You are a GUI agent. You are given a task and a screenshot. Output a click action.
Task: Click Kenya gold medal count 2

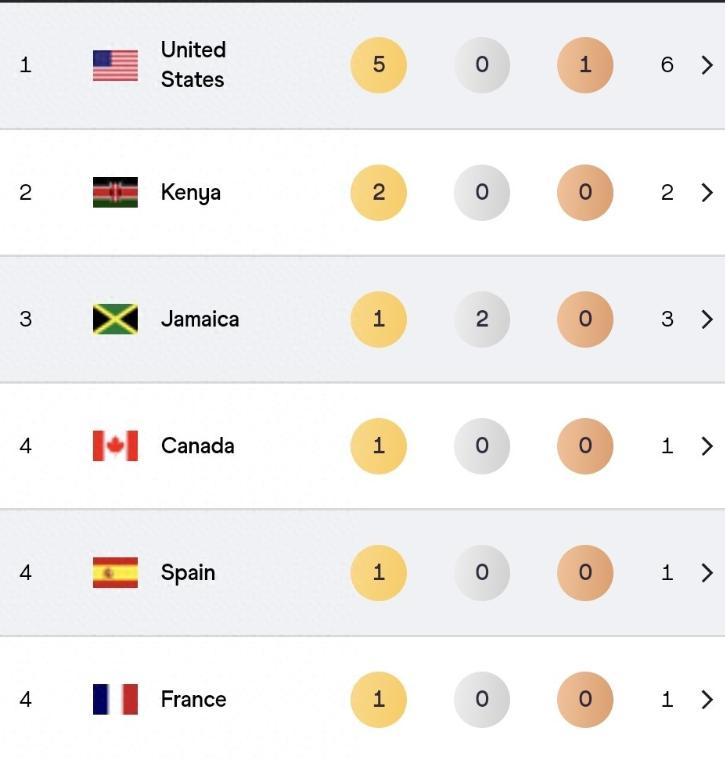378,192
